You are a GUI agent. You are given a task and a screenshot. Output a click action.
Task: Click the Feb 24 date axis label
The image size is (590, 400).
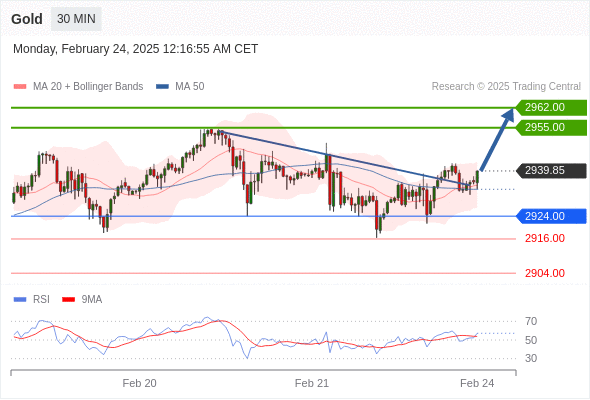[477, 383]
